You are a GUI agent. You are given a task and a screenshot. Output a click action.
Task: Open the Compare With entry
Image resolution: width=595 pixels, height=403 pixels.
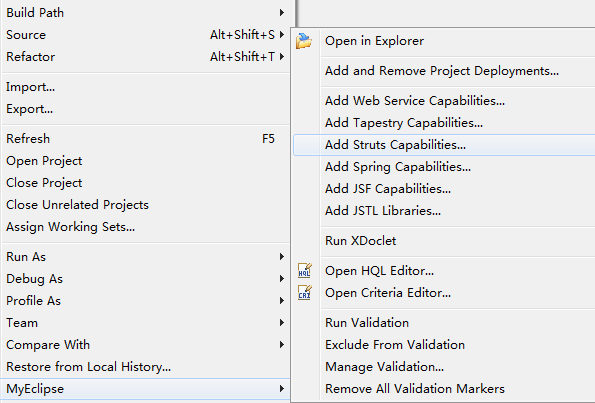pyautogui.click(x=146, y=345)
